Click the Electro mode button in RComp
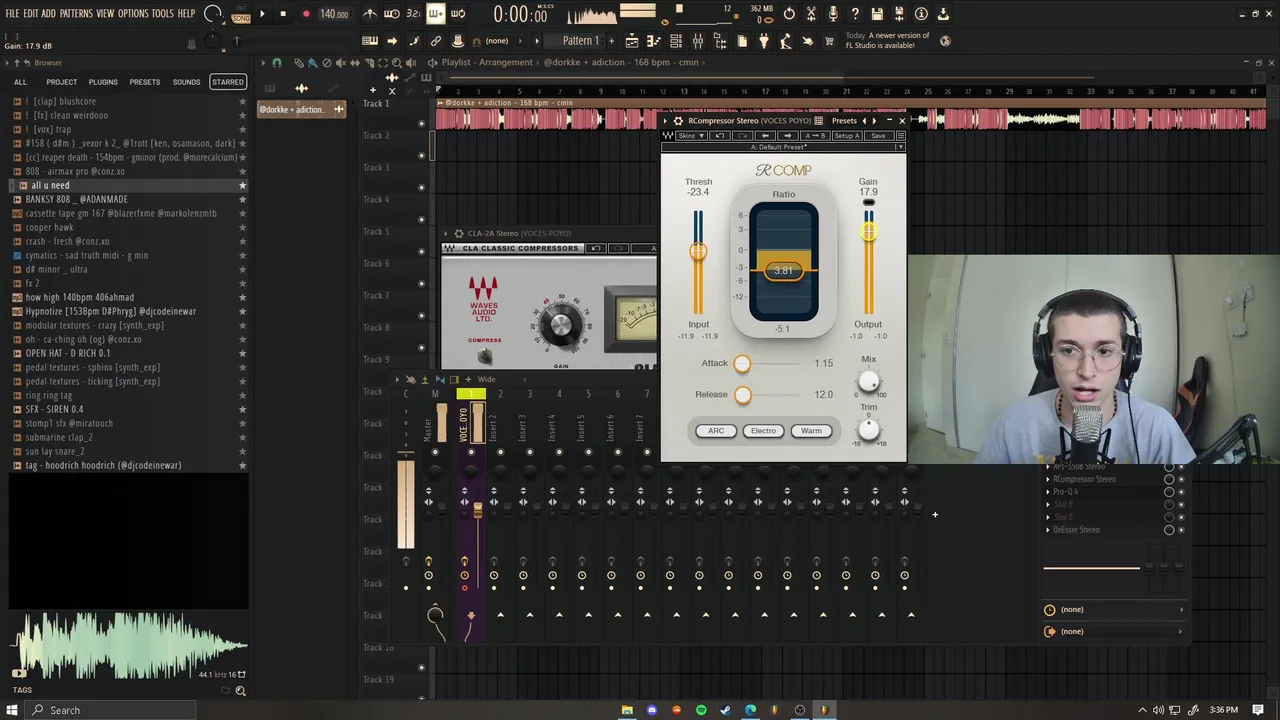Viewport: 1280px width, 720px height. pyautogui.click(x=763, y=431)
